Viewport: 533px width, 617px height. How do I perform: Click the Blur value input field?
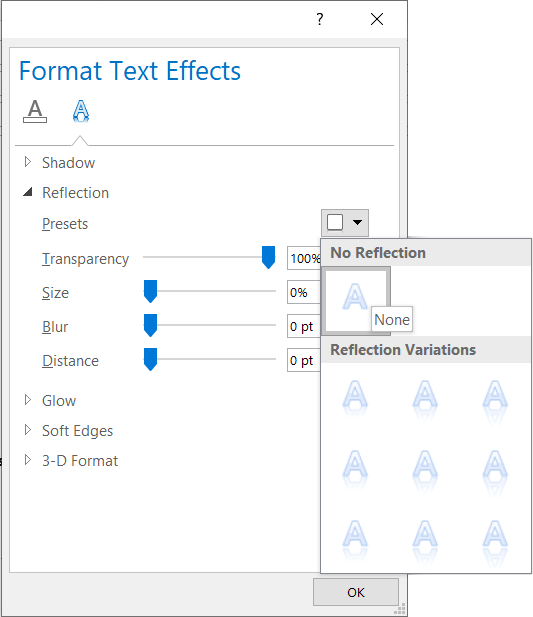304,326
